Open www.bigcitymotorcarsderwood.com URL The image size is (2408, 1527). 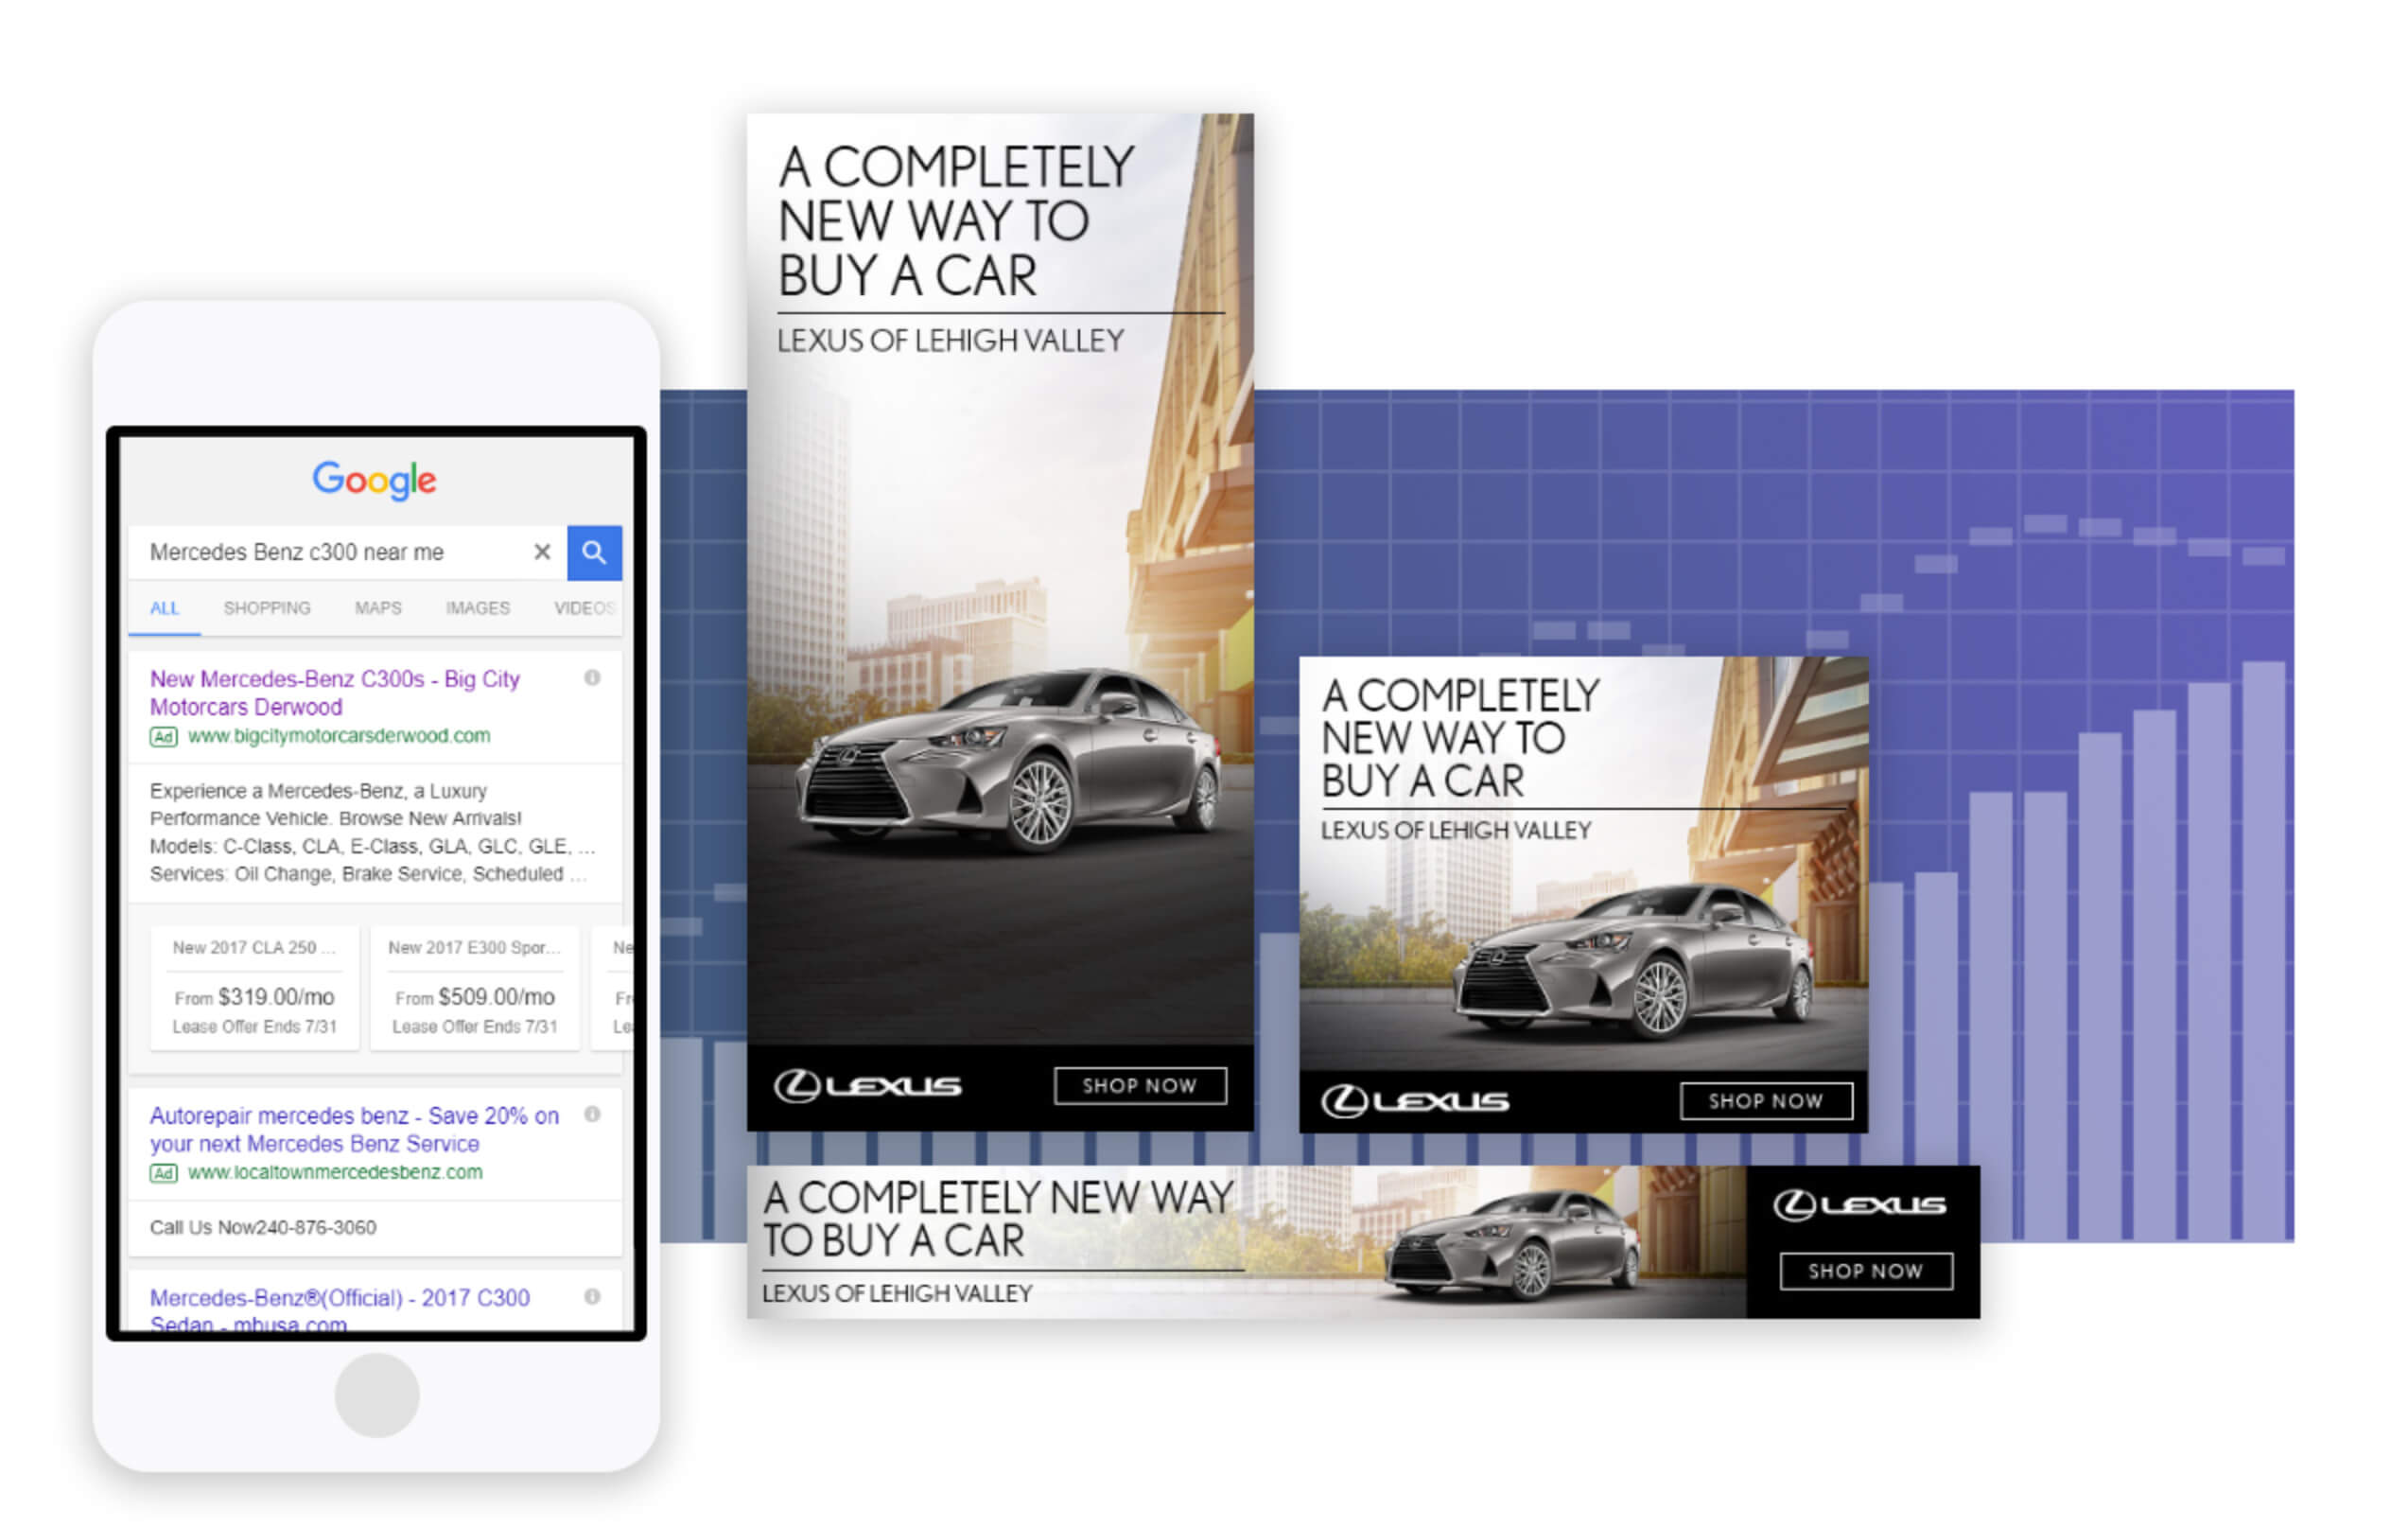point(339,736)
